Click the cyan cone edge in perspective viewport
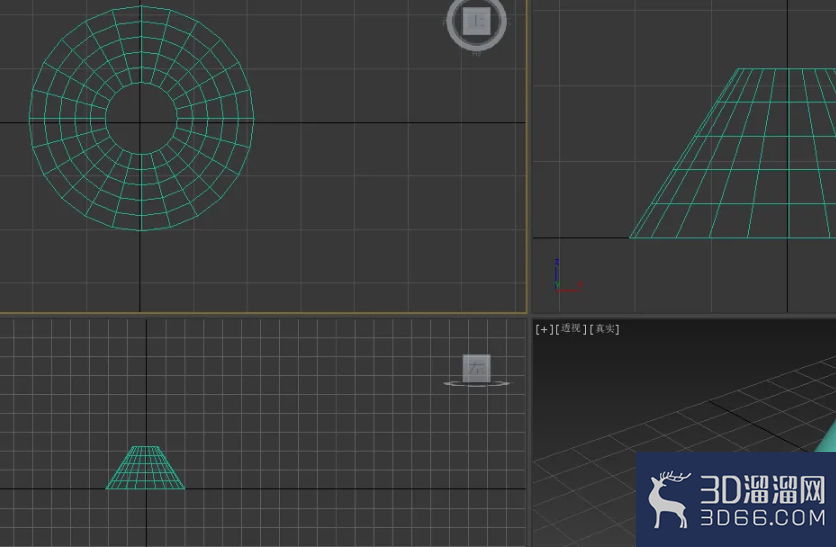This screenshot has height=547, width=836. click(x=826, y=437)
